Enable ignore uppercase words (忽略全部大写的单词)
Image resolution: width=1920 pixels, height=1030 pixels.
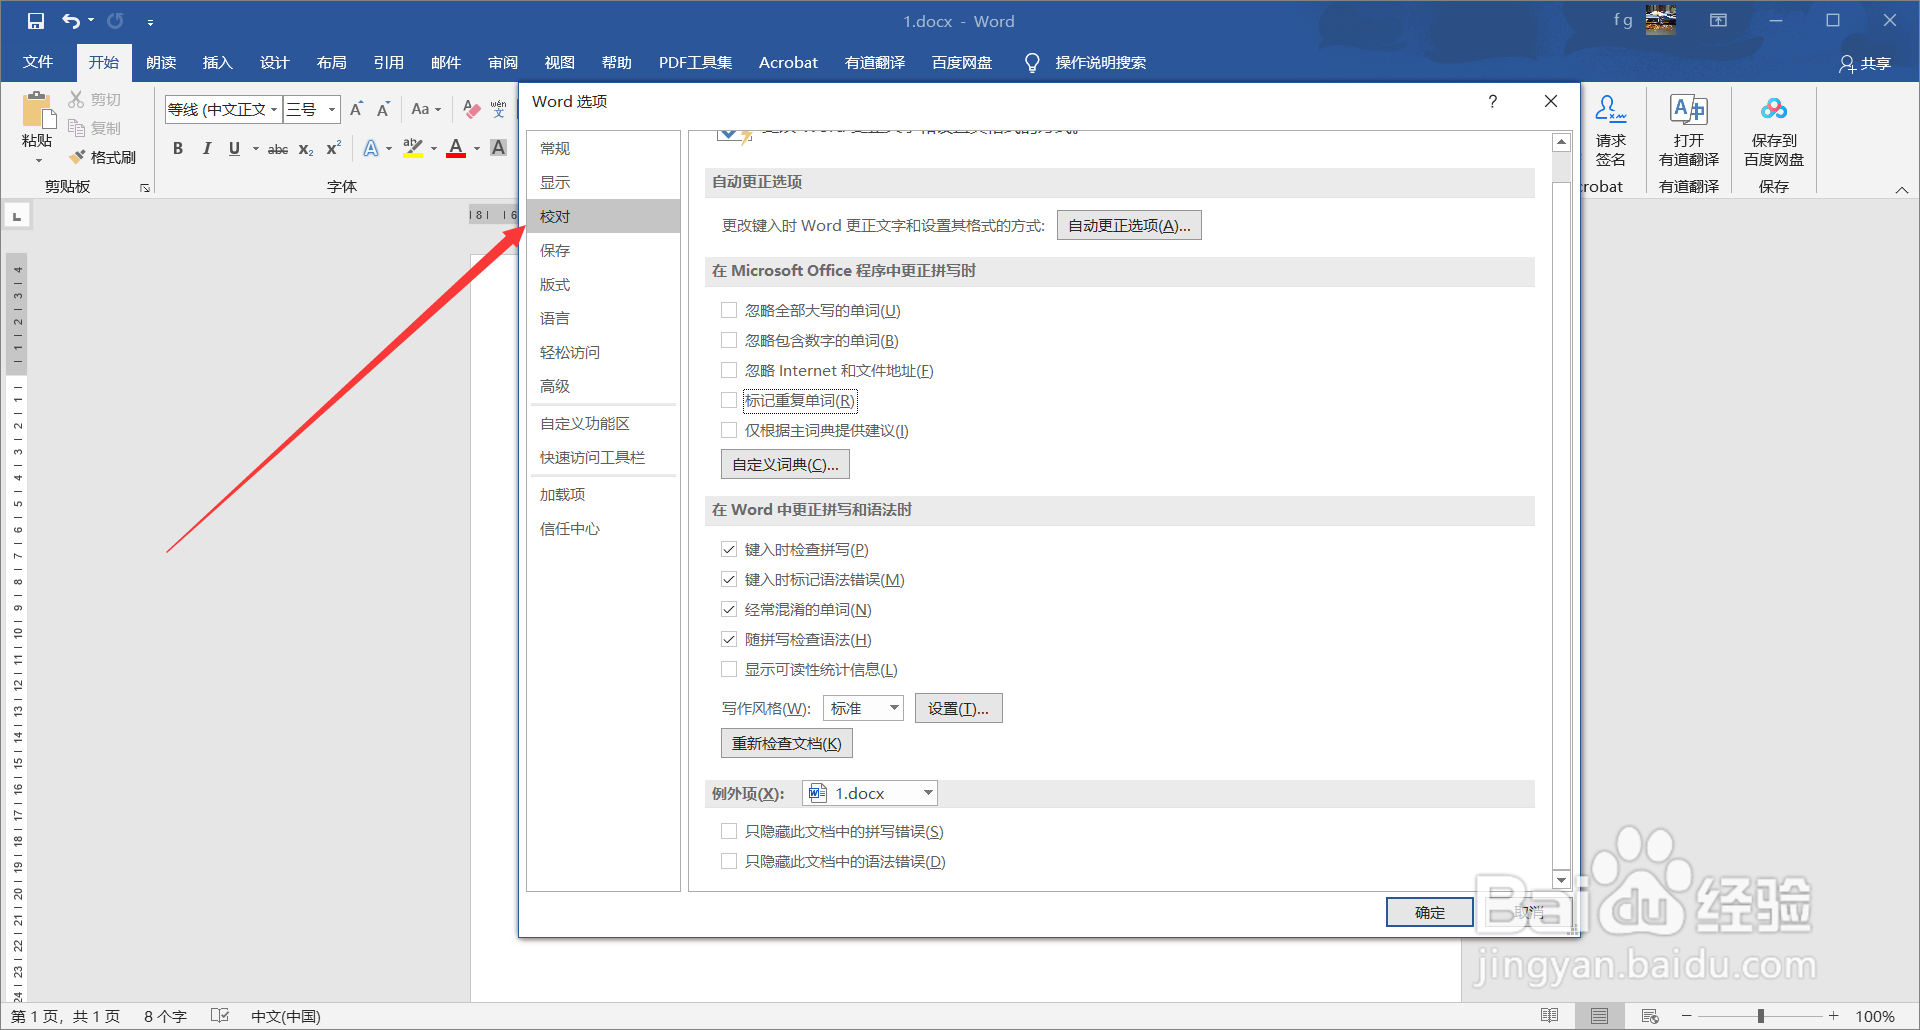729,310
